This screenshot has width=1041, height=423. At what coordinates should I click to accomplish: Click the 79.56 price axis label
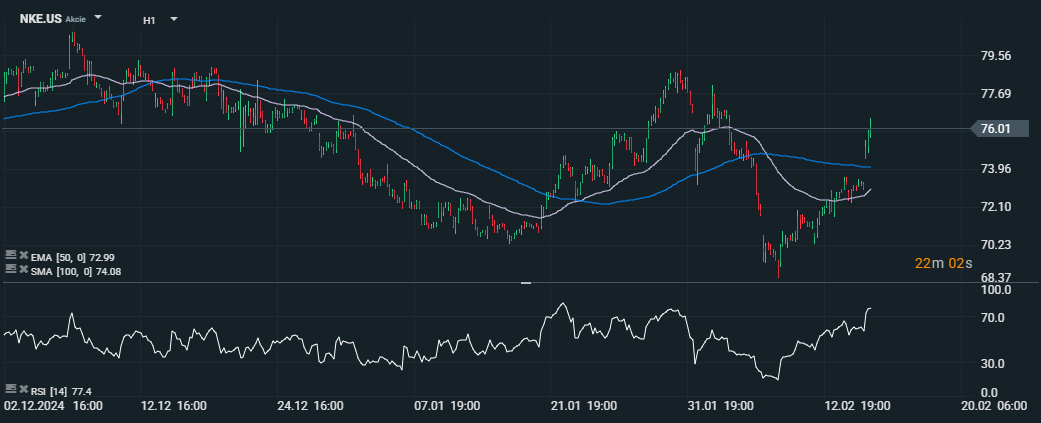[996, 56]
